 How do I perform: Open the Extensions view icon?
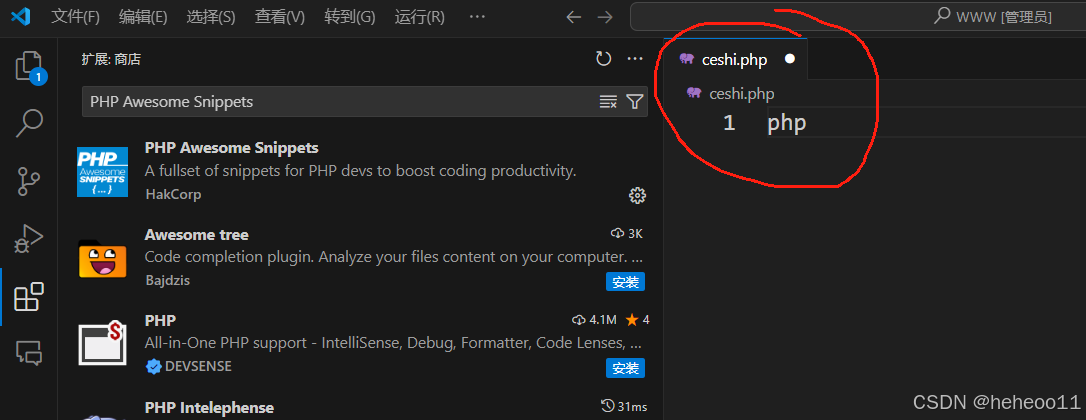pyautogui.click(x=29, y=297)
